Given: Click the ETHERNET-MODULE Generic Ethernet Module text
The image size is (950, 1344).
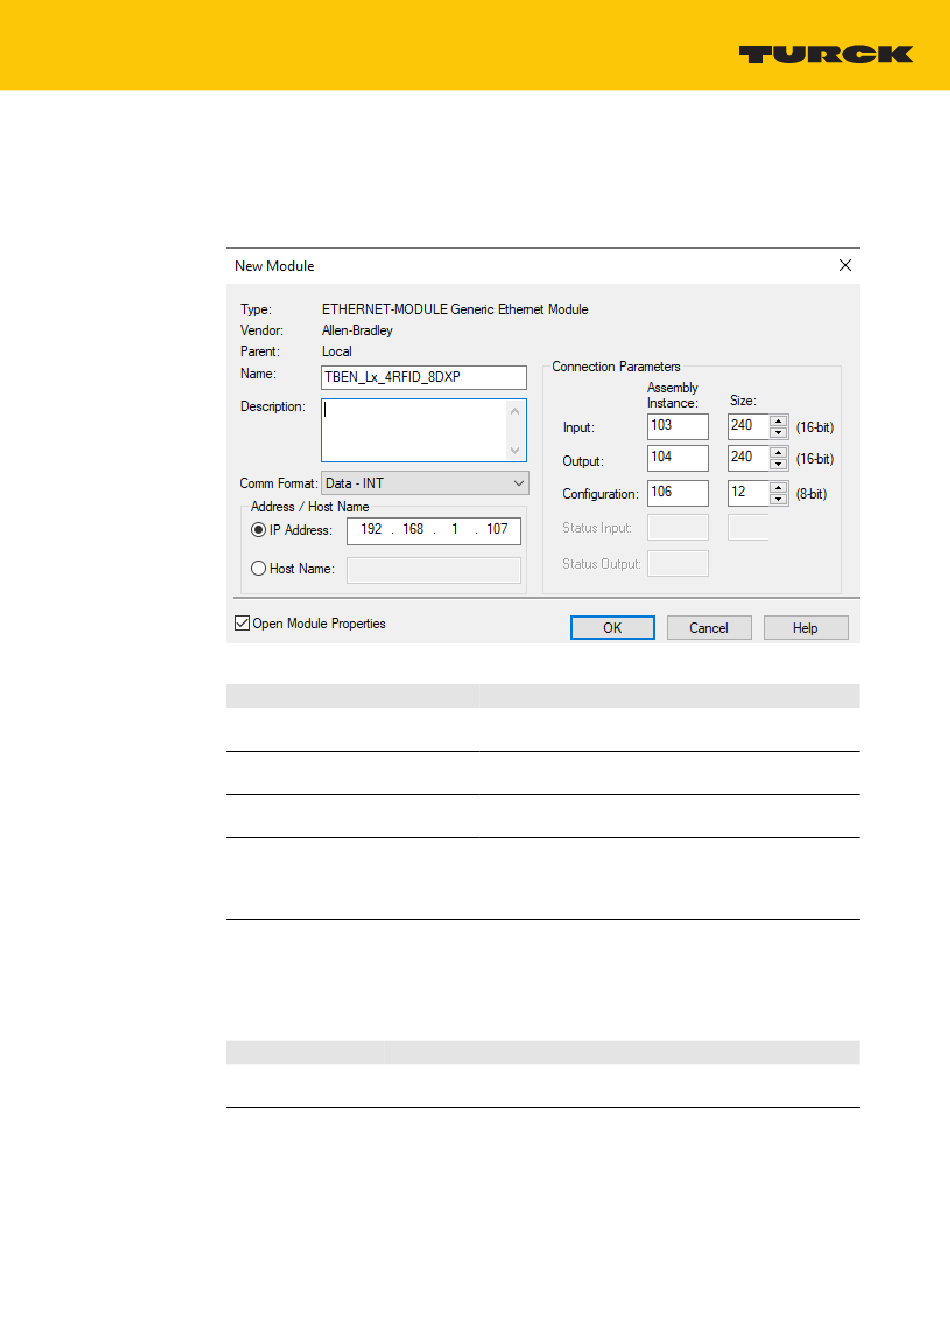Looking at the screenshot, I should pyautogui.click(x=455, y=309).
